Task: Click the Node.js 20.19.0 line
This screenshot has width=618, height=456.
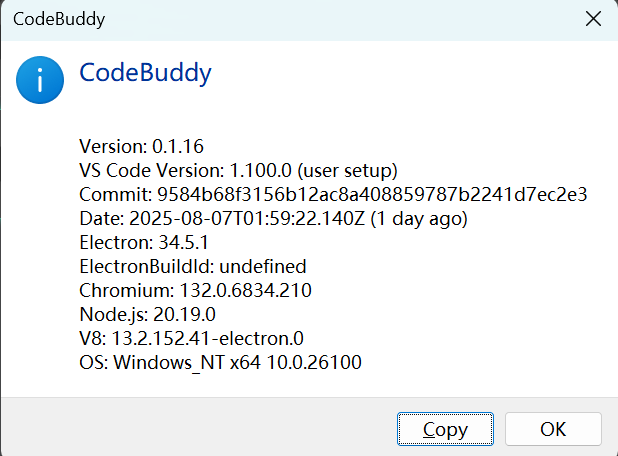Action: (147, 315)
